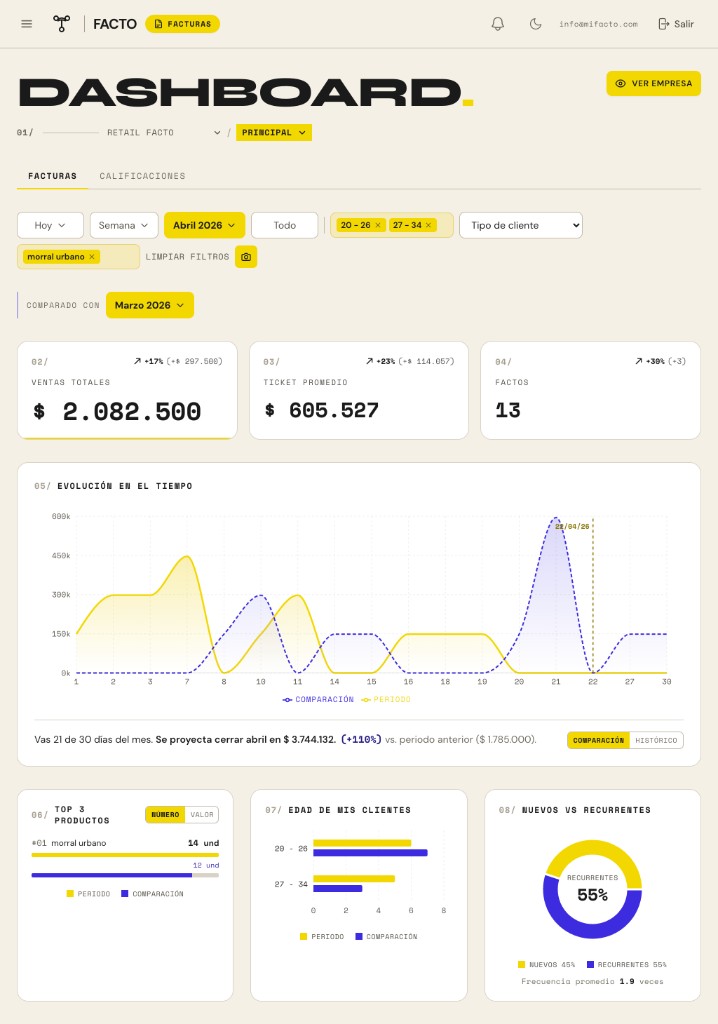This screenshot has height=1024, width=718.
Task: Click the Ventas Totales card
Action: click(127, 390)
